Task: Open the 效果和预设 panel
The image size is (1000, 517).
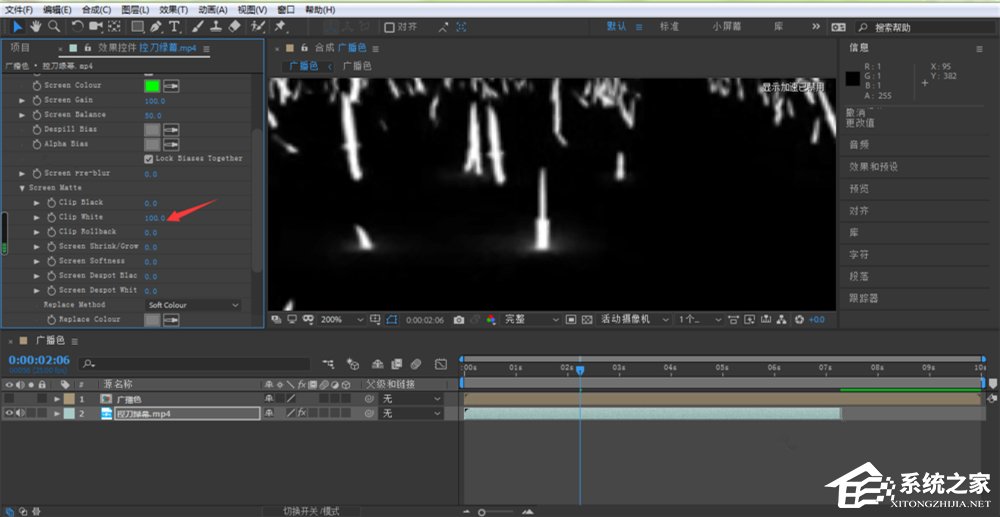Action: pyautogui.click(x=873, y=167)
